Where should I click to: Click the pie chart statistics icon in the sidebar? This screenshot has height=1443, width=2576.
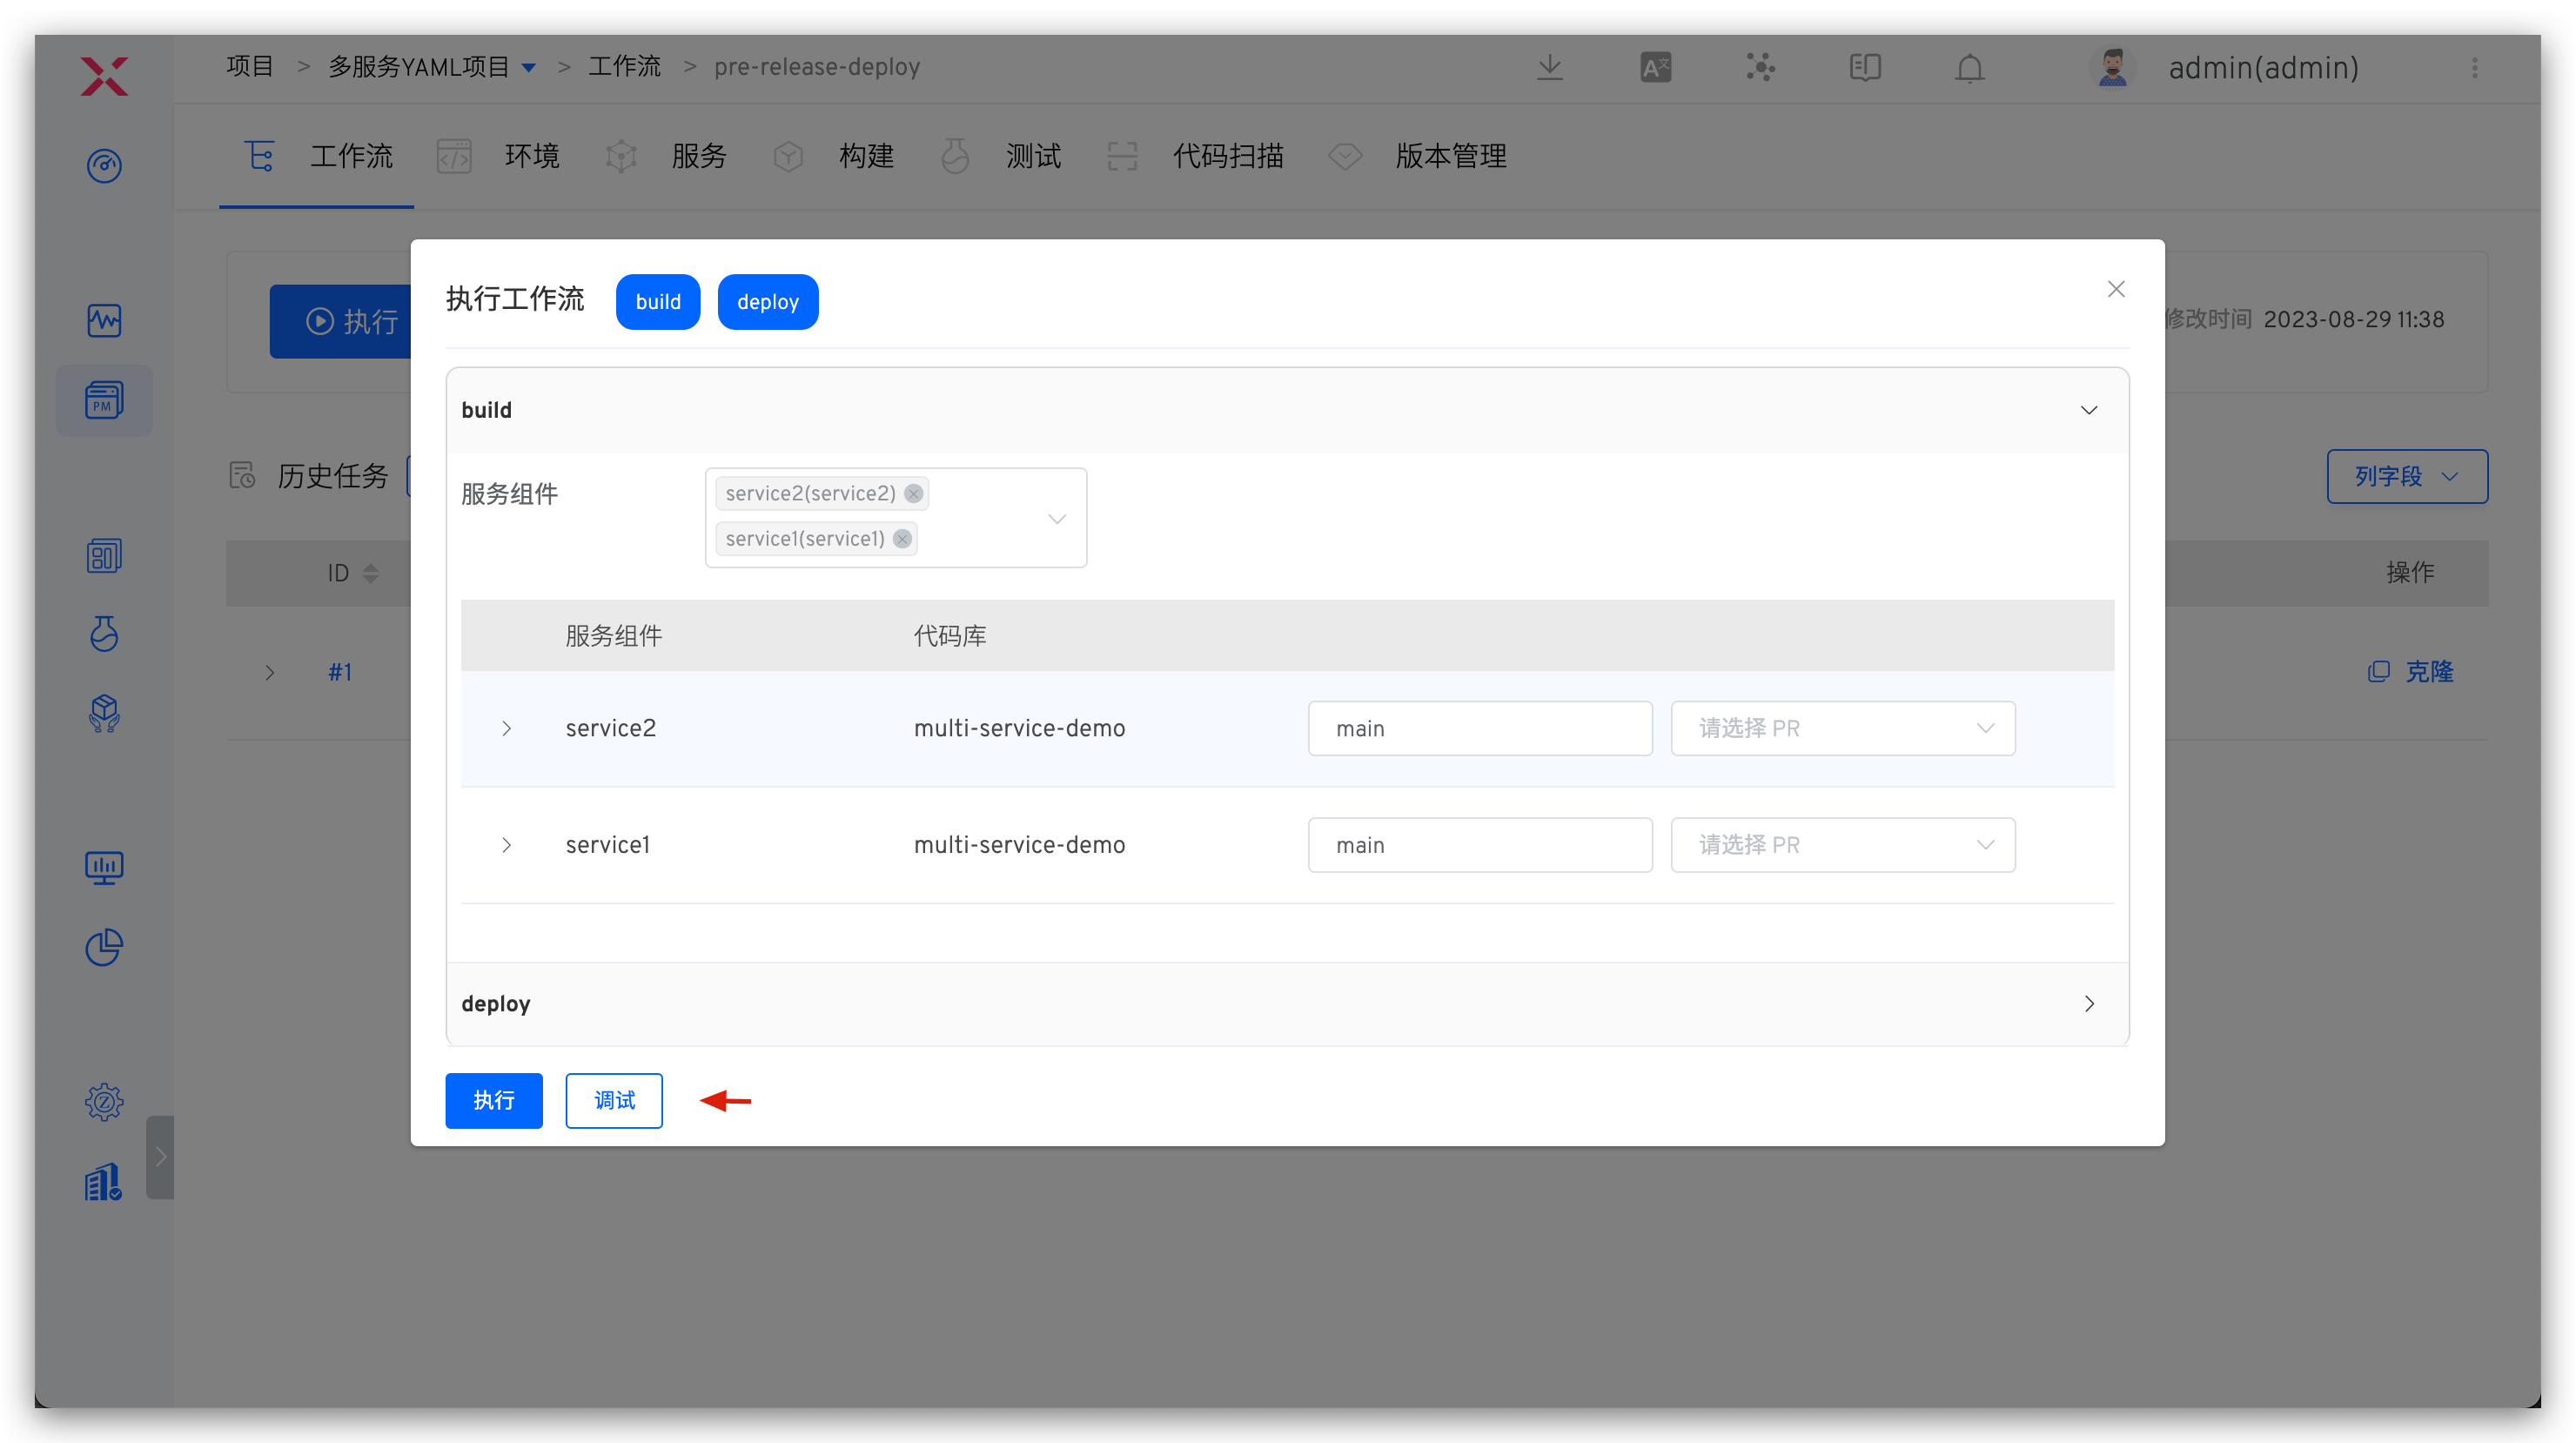(104, 947)
